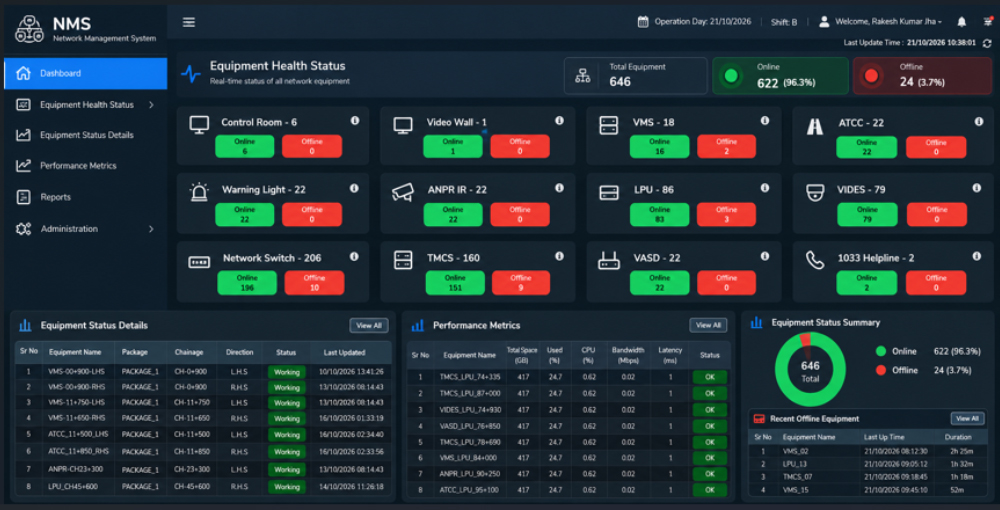The height and width of the screenshot is (510, 1000).
Task: Click info icon on LPU card
Action: (x=765, y=187)
